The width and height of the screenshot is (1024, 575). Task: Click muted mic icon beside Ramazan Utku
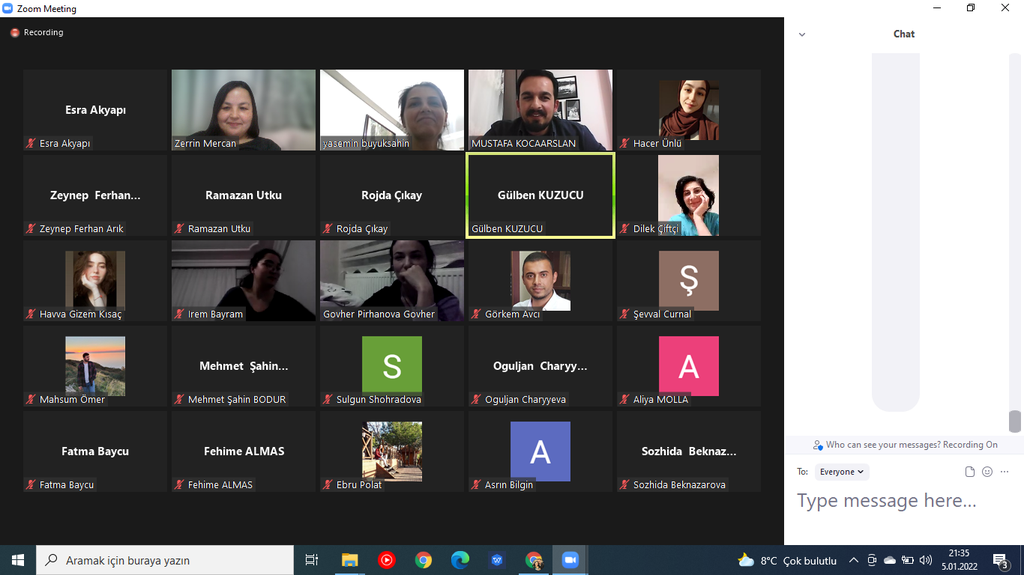pyautogui.click(x=179, y=229)
